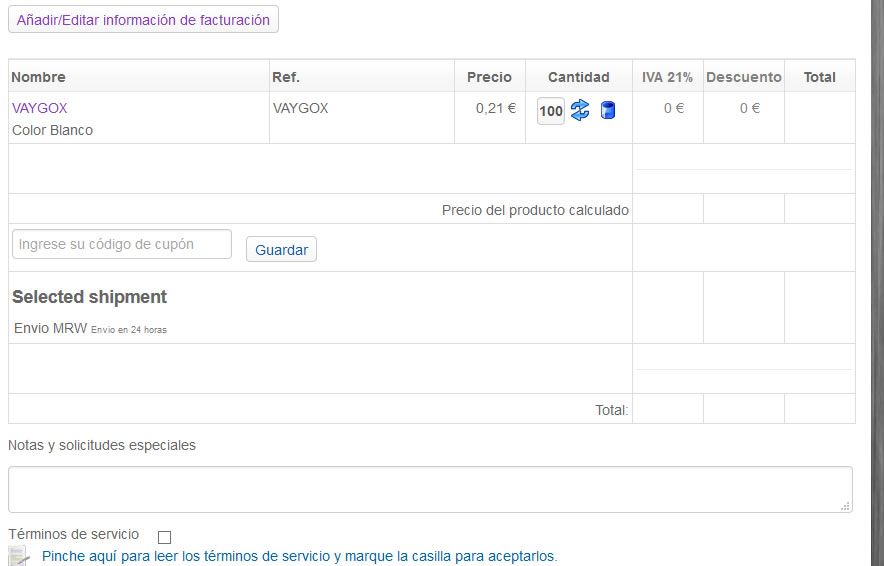Click the Descuento column header

coord(744,77)
